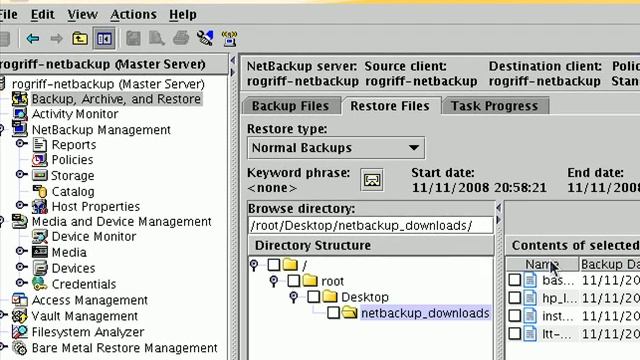640x360 pixels.
Task: Click the Bare Metal Restore Management icon
Action: pos(20,348)
